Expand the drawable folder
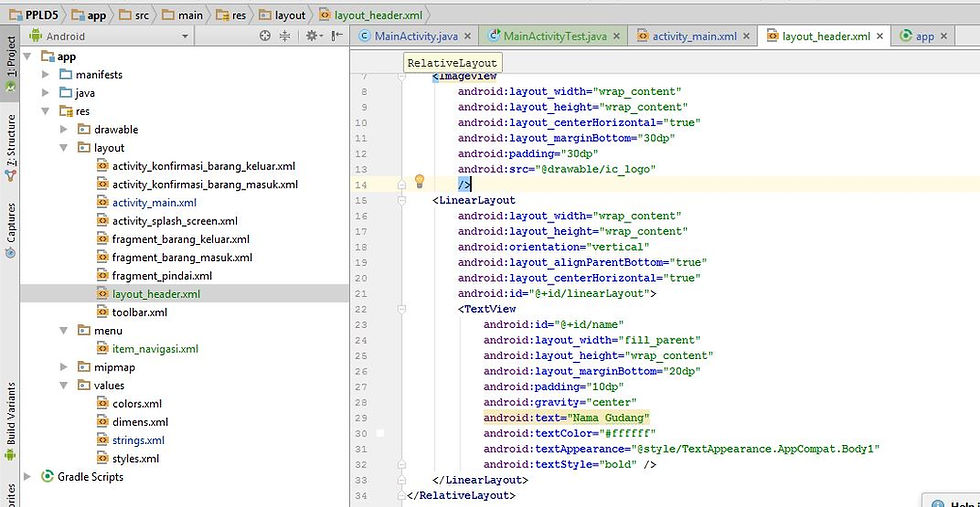This screenshot has height=507, width=980. [63, 129]
